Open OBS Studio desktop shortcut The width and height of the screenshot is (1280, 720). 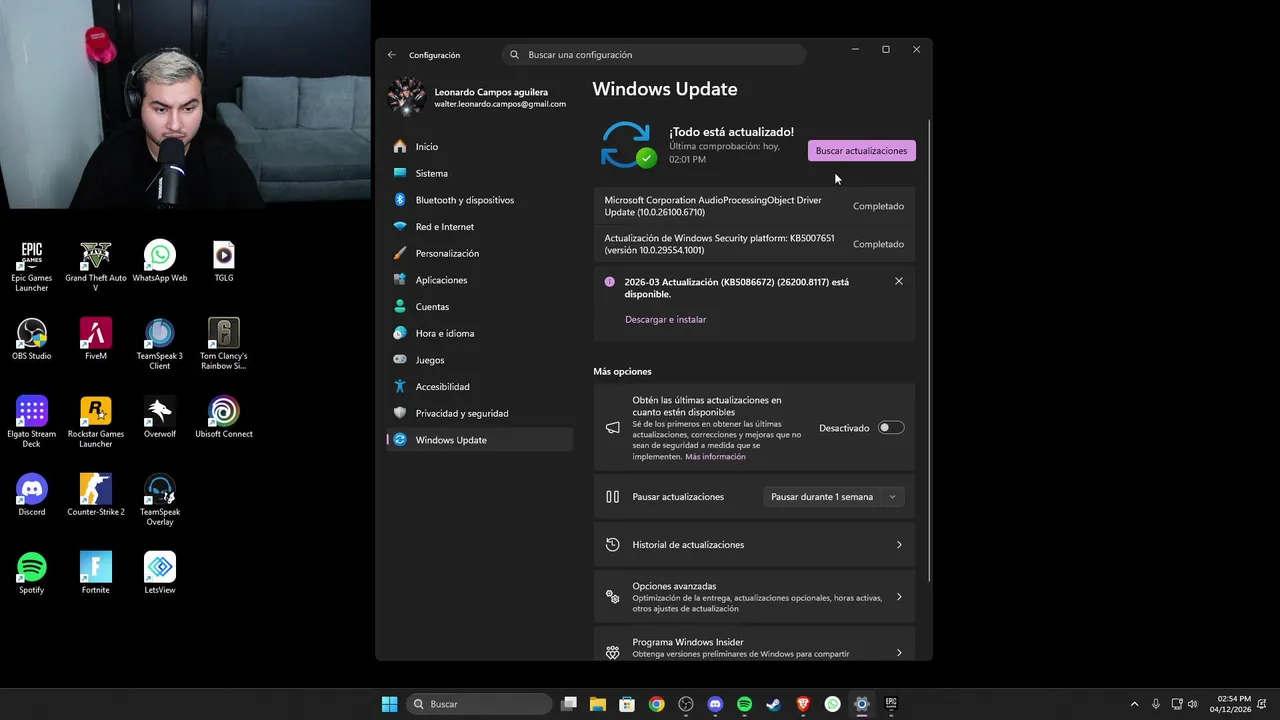[32, 340]
